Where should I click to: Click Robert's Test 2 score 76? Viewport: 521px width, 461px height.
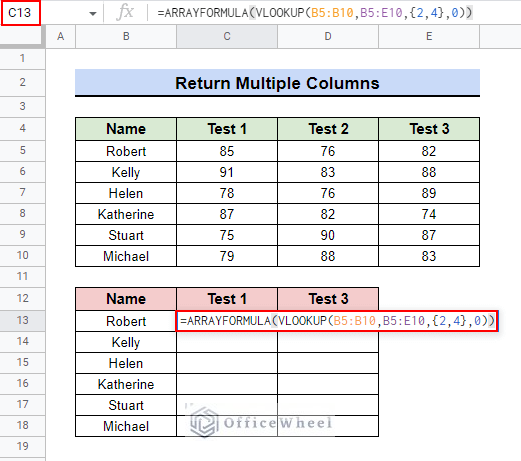coord(328,151)
